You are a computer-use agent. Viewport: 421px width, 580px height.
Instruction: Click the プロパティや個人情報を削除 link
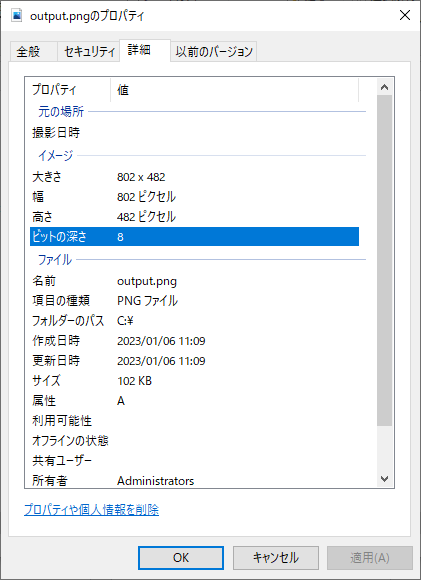(x=91, y=510)
